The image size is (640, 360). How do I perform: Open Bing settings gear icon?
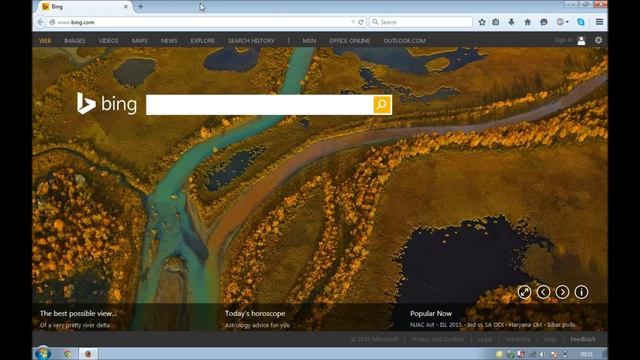click(598, 40)
